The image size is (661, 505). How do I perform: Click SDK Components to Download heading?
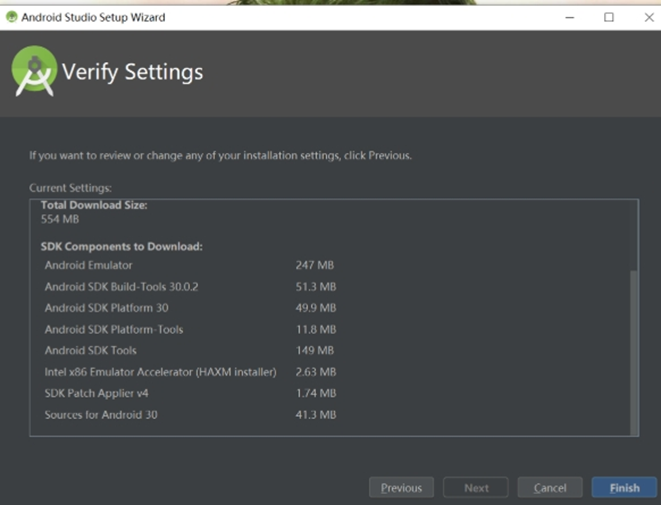coord(121,247)
